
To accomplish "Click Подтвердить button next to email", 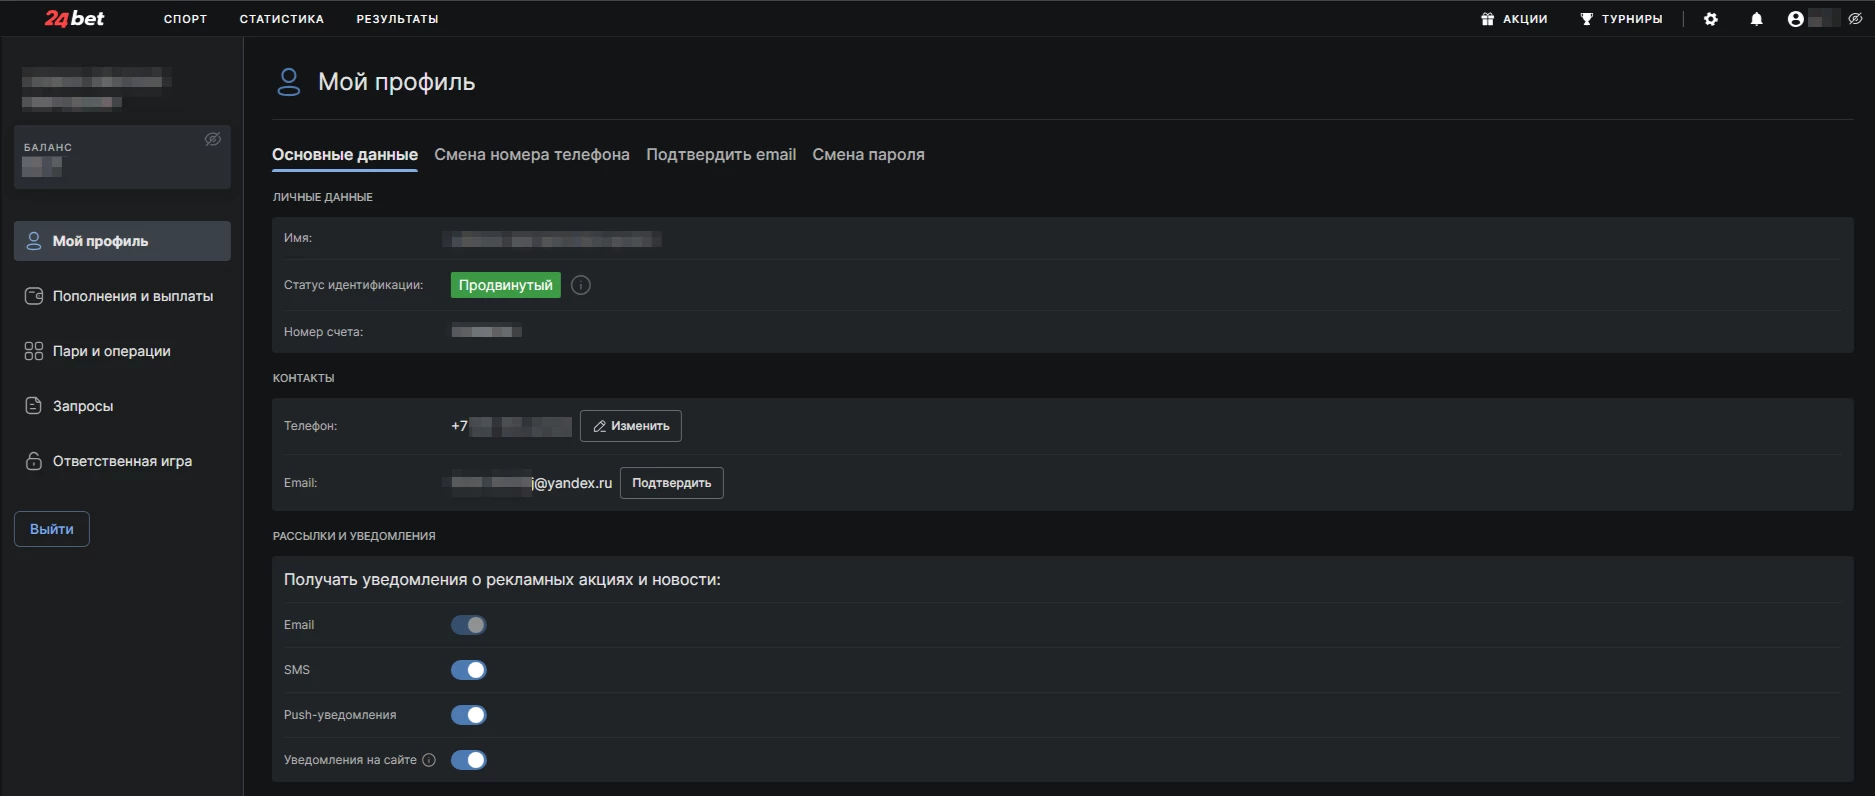I will pyautogui.click(x=671, y=483).
